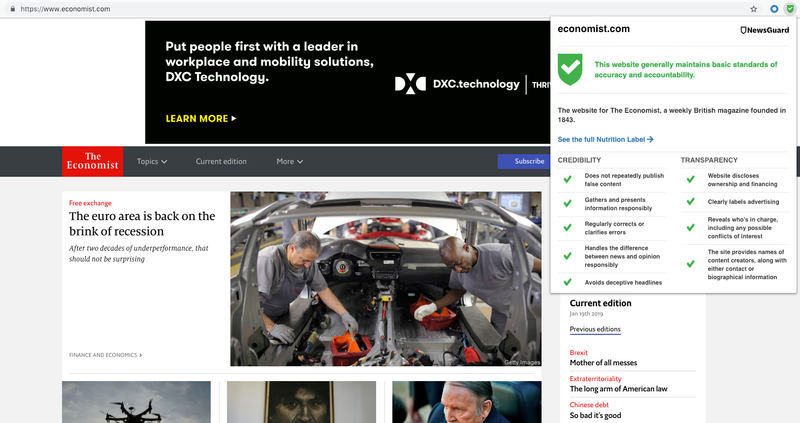Click the blue circle extension icon
The image size is (800, 423).
click(774, 9)
